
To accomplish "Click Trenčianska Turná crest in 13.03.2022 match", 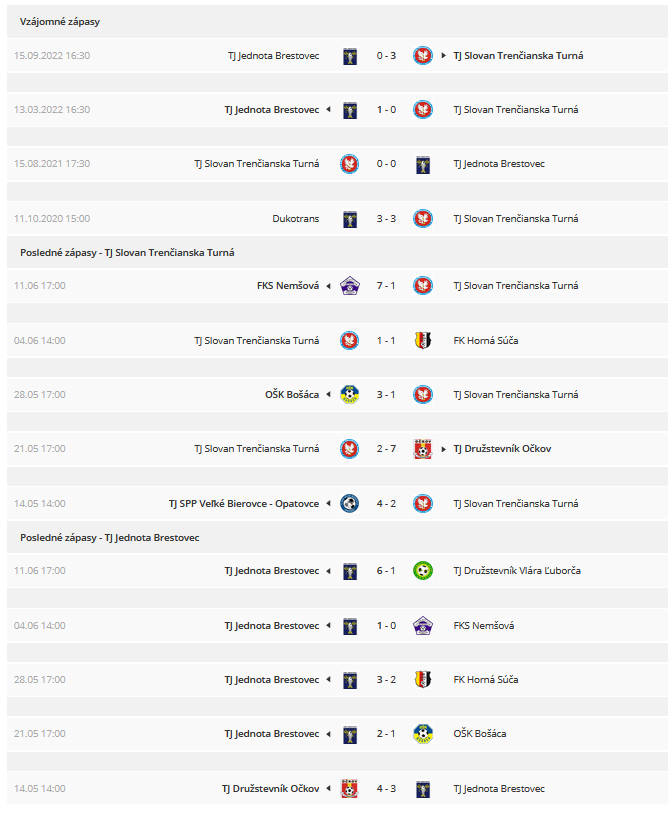I will pos(423,110).
